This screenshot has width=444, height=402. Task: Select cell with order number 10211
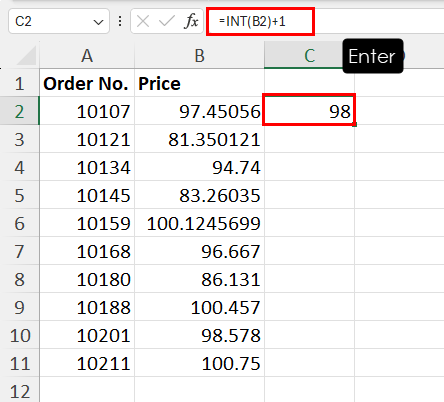tap(87, 363)
